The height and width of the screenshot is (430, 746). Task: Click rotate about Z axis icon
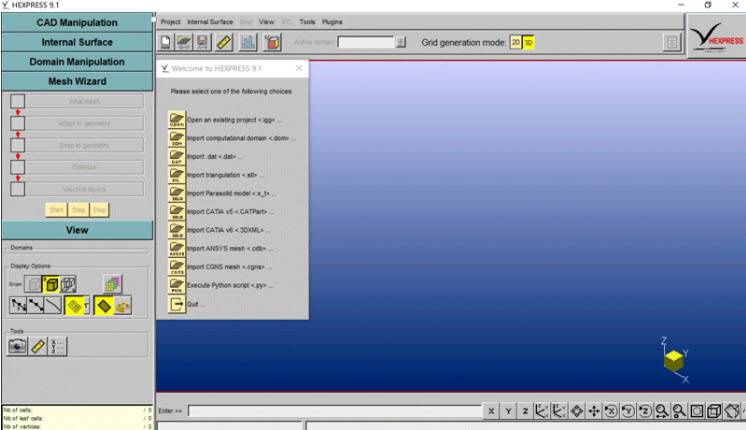(x=645, y=411)
